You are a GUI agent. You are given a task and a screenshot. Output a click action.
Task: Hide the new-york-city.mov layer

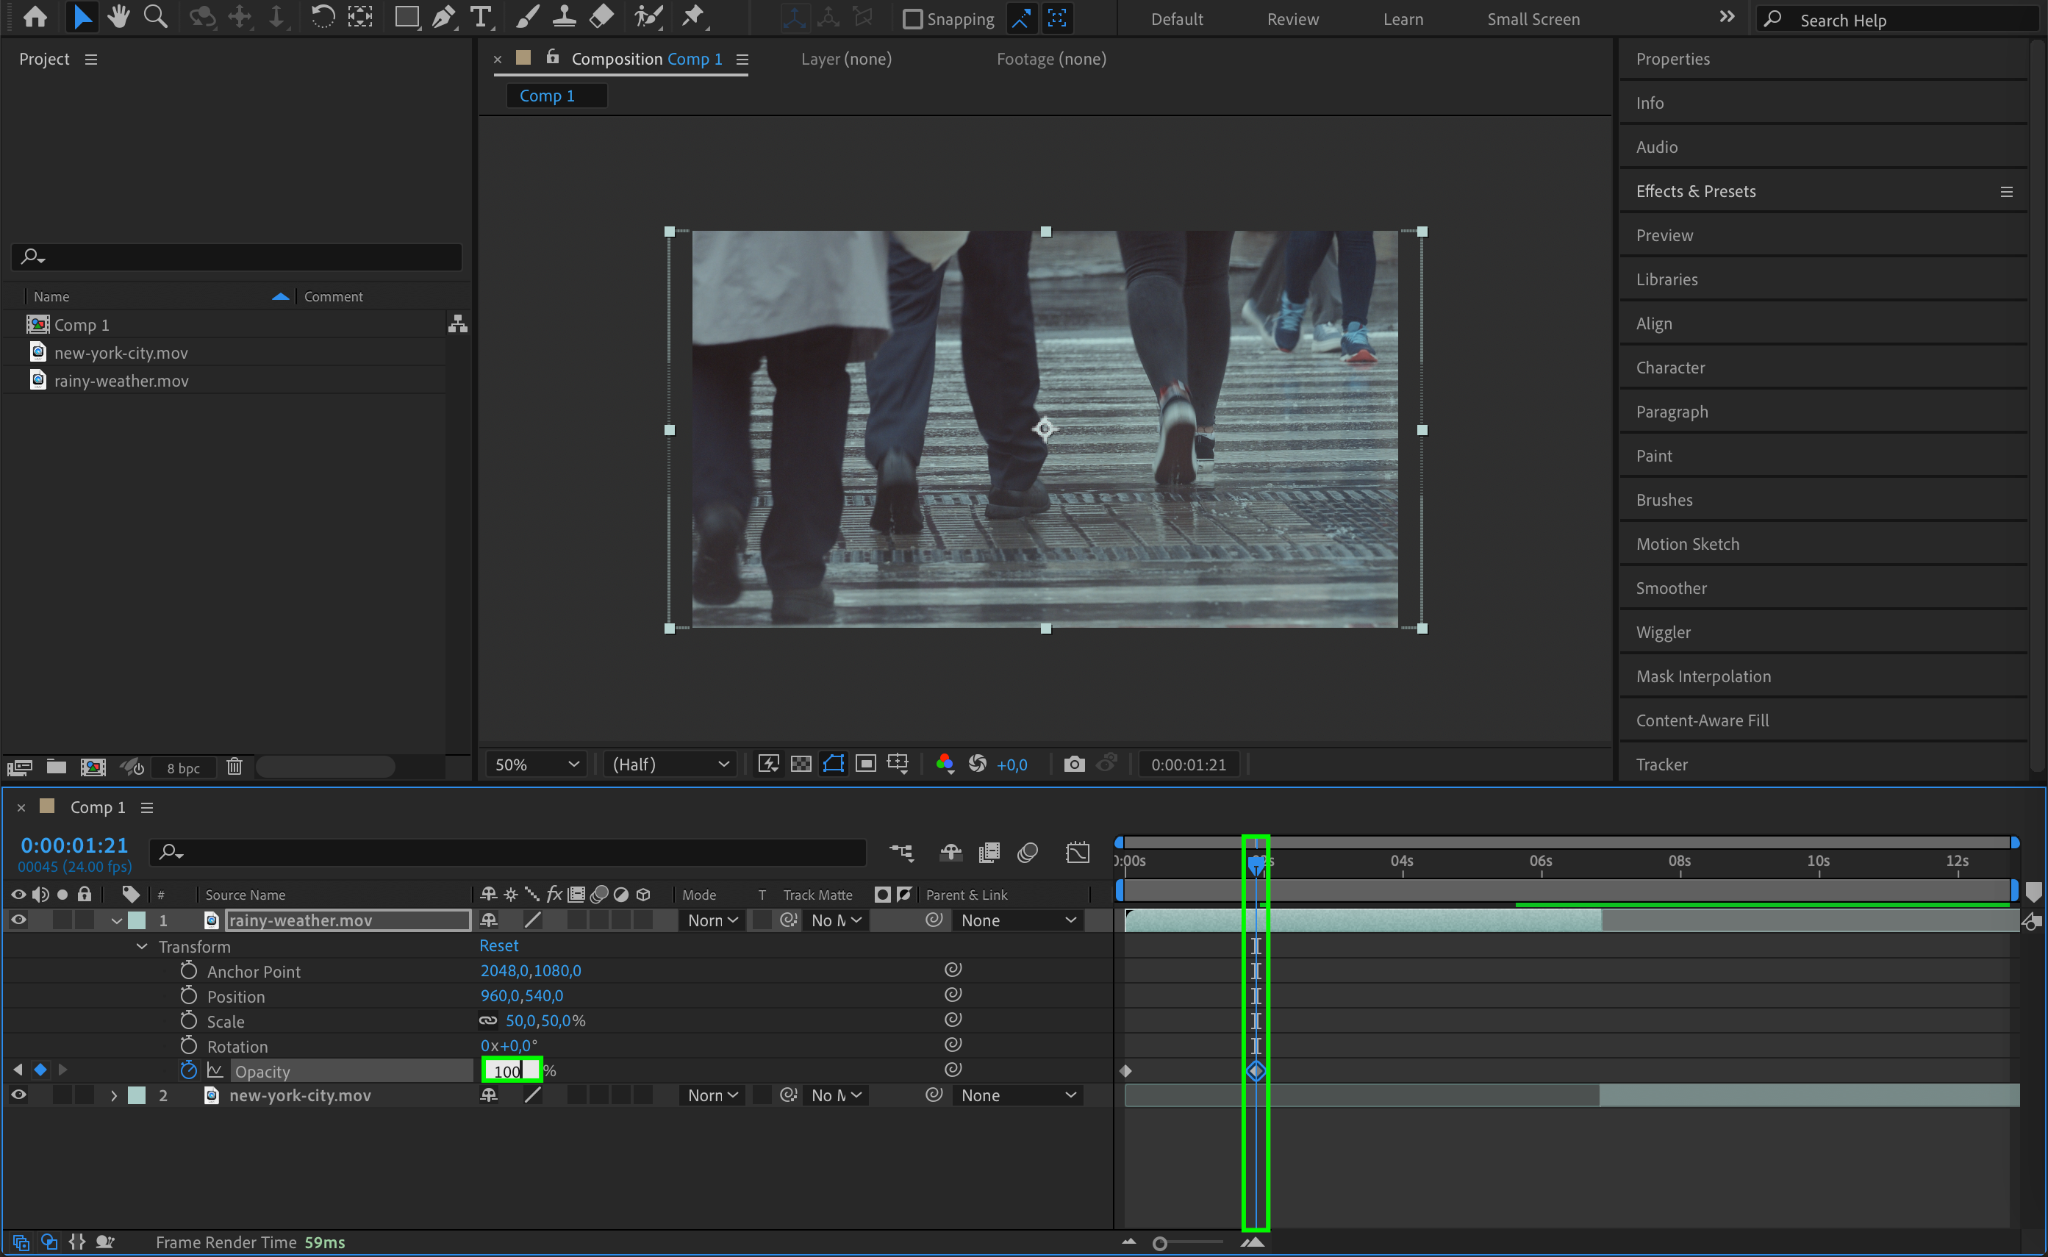18,1095
